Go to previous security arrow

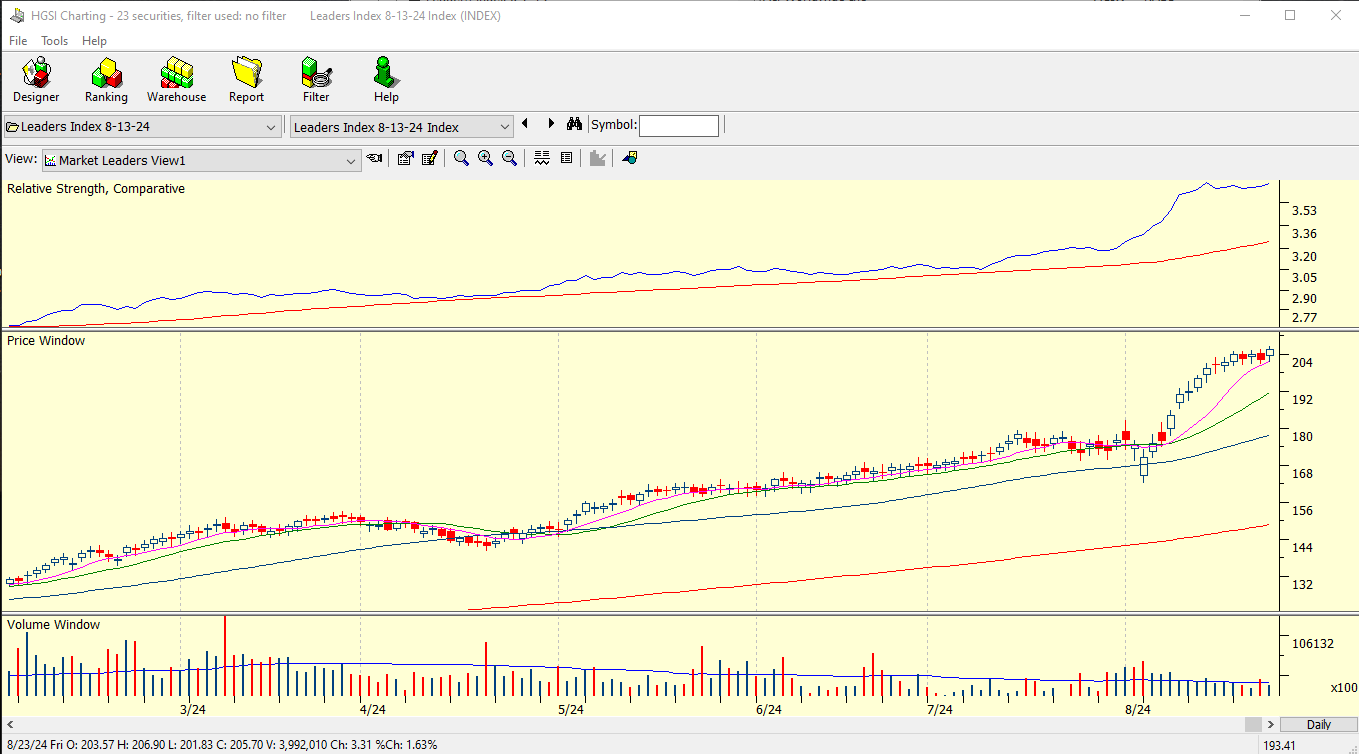(x=525, y=124)
